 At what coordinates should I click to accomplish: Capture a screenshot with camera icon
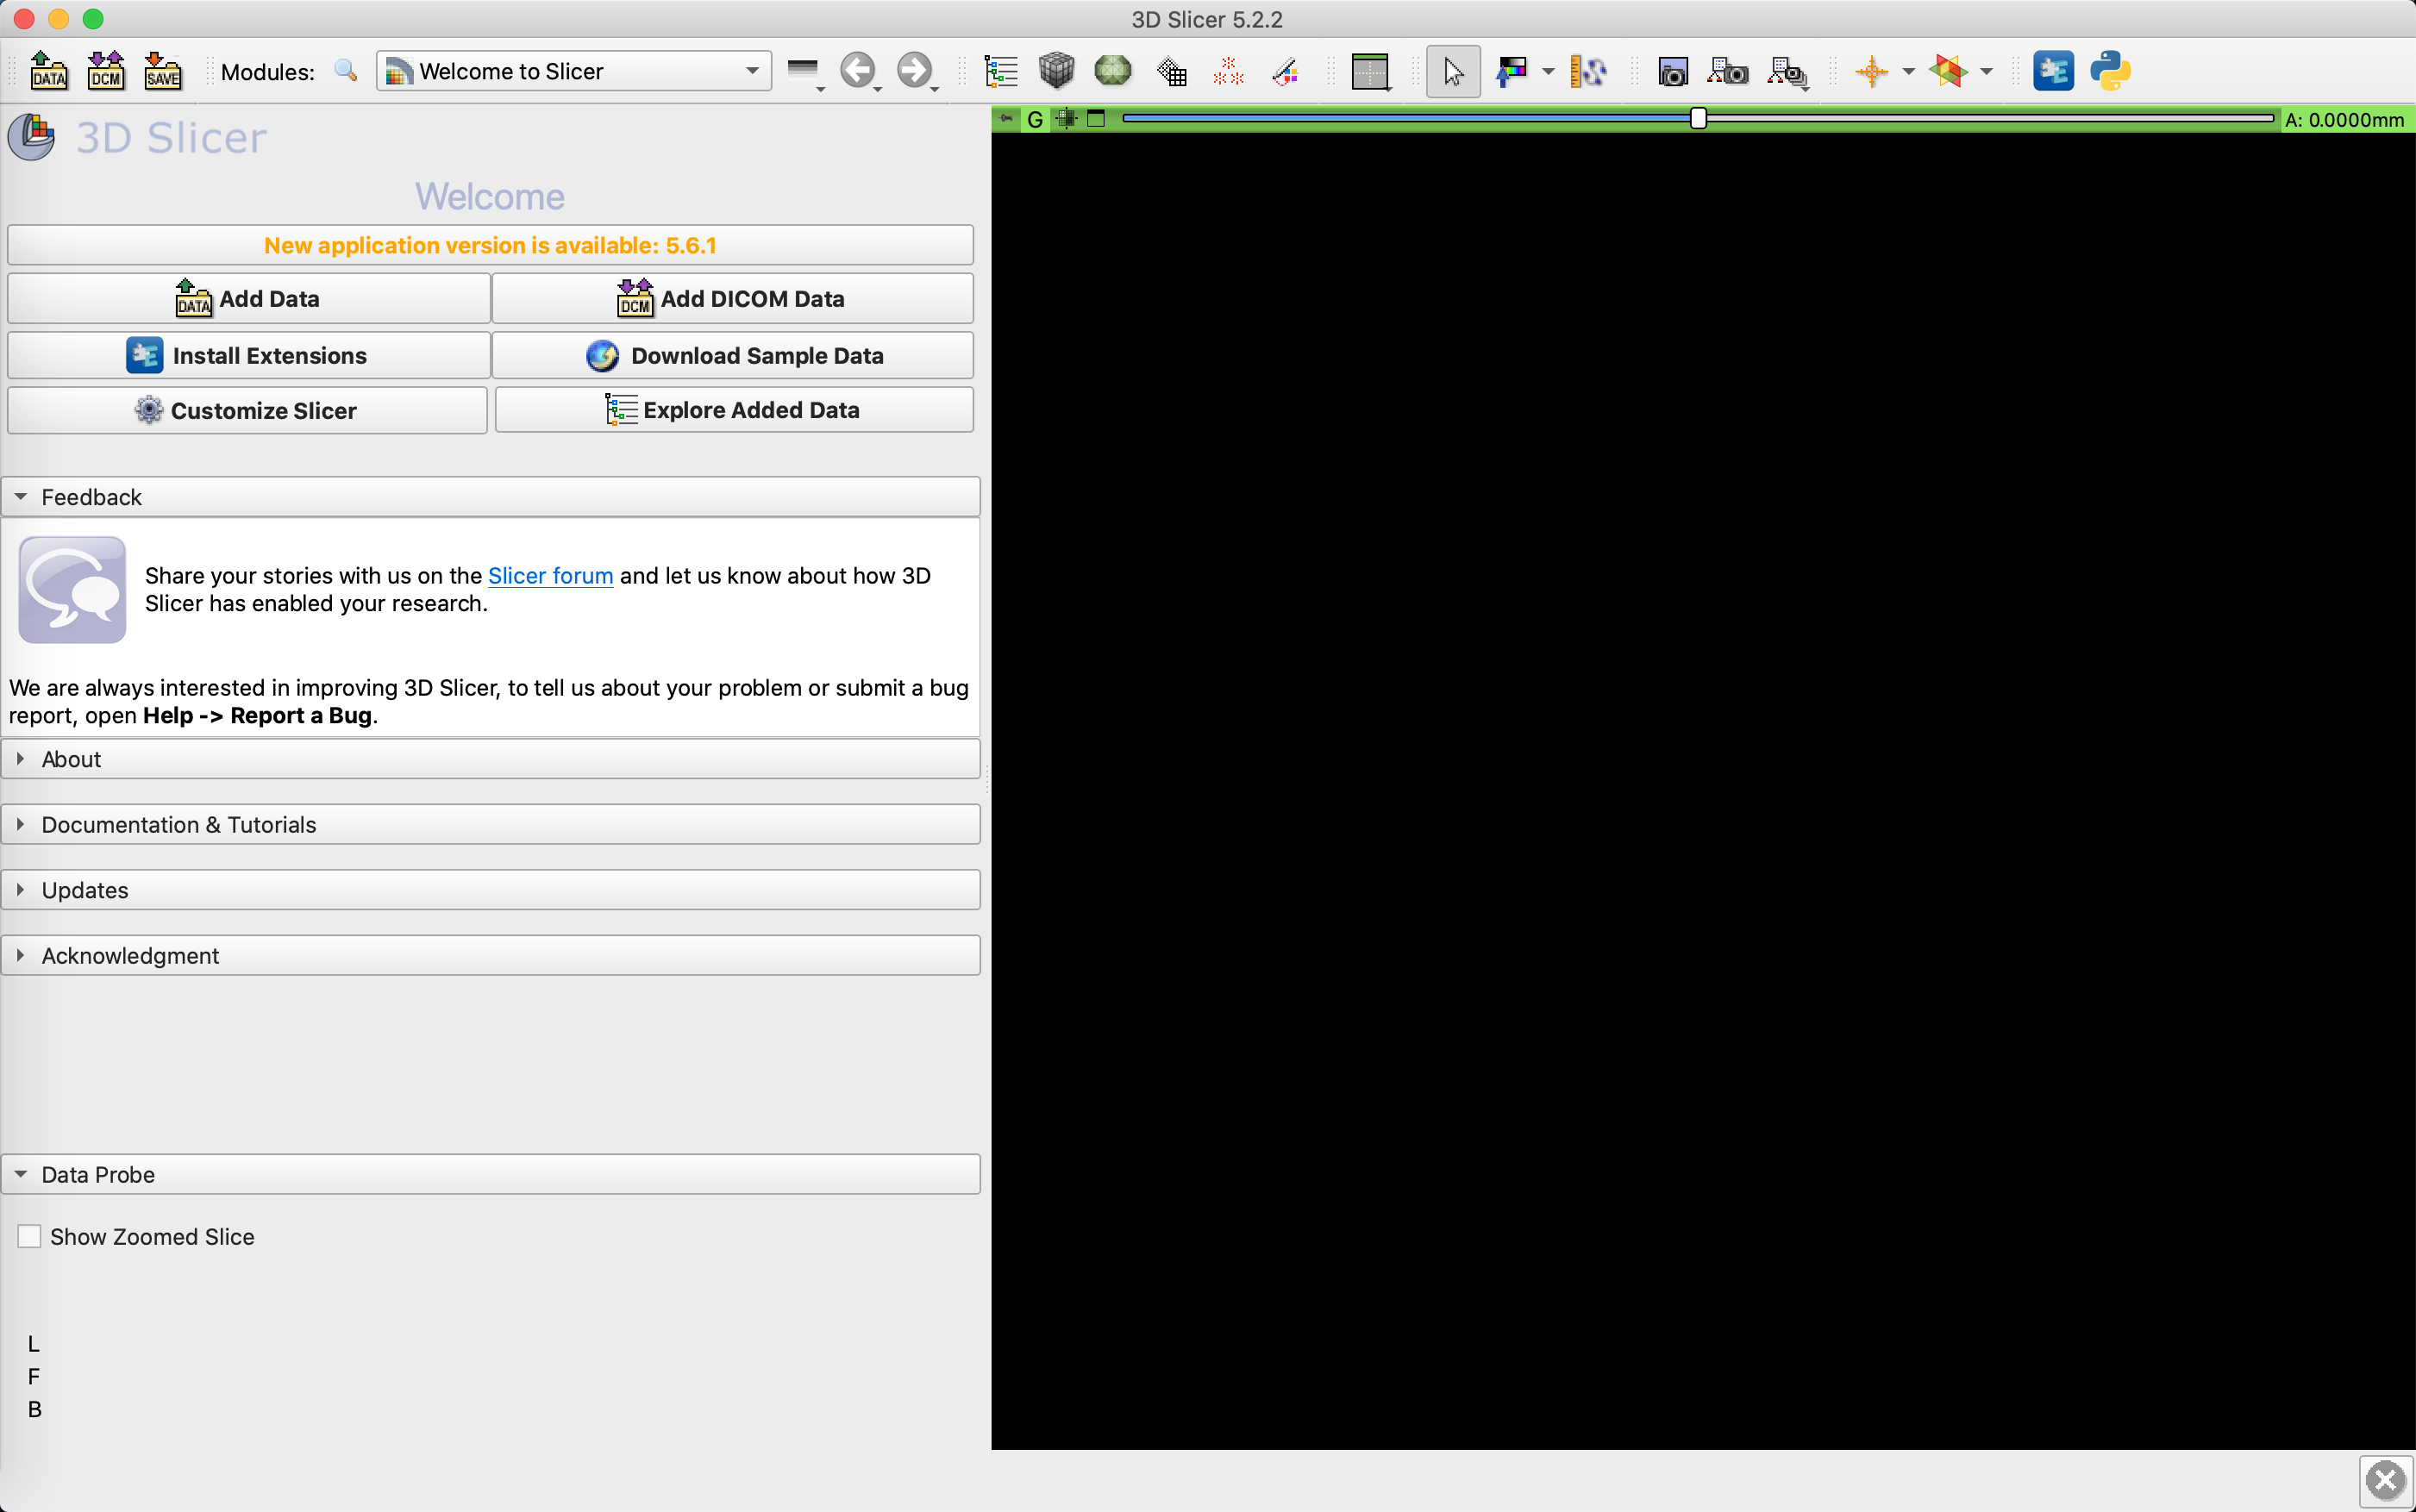(1673, 71)
